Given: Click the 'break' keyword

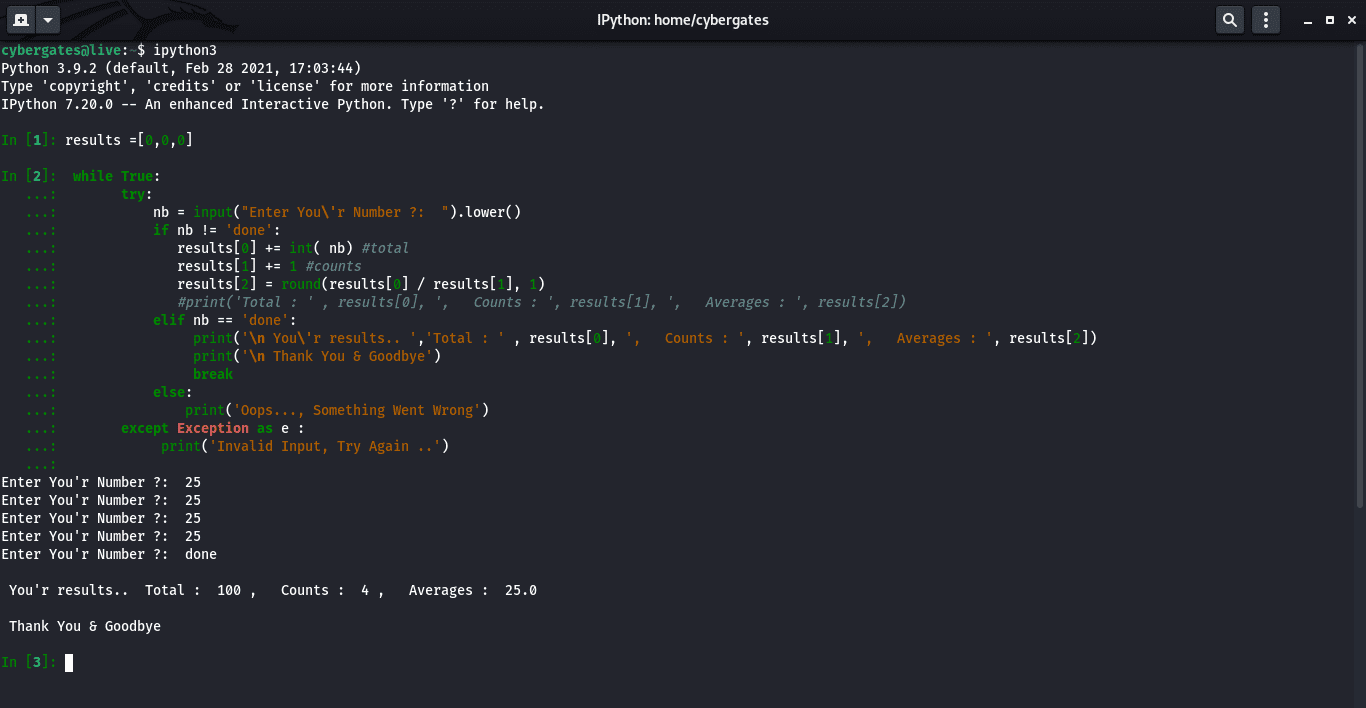Looking at the screenshot, I should click(213, 374).
